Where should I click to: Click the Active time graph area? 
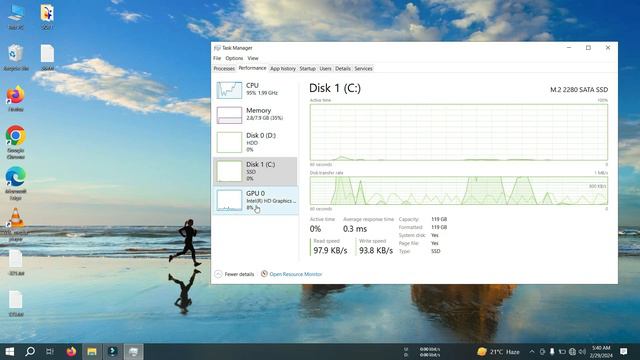click(x=458, y=132)
